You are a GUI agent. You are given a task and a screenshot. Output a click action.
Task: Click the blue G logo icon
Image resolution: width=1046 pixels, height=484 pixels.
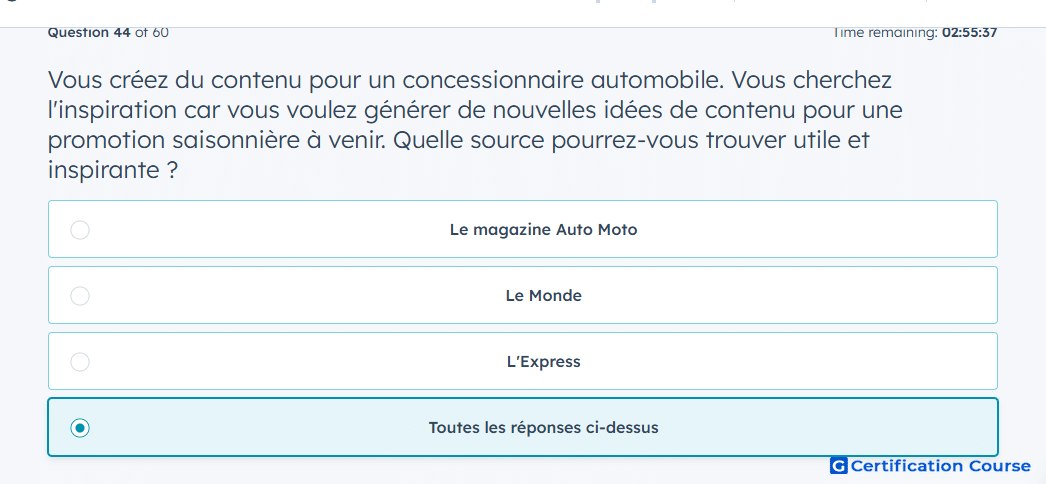[x=839, y=465]
